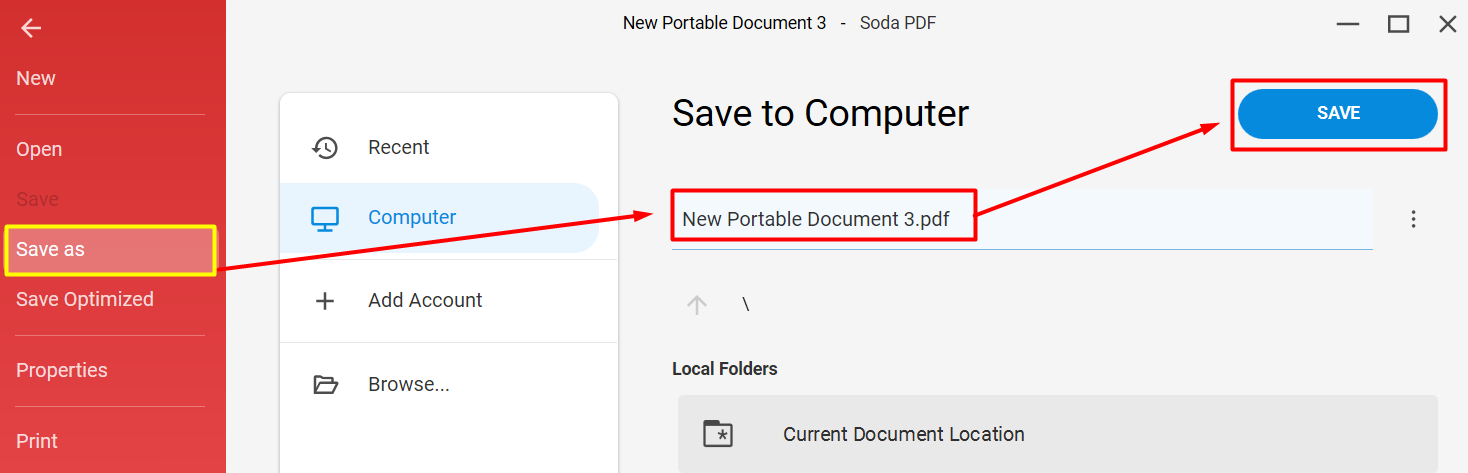Open the Browse... location entry
Viewport: 1468px width, 473px height.
[x=439, y=384]
